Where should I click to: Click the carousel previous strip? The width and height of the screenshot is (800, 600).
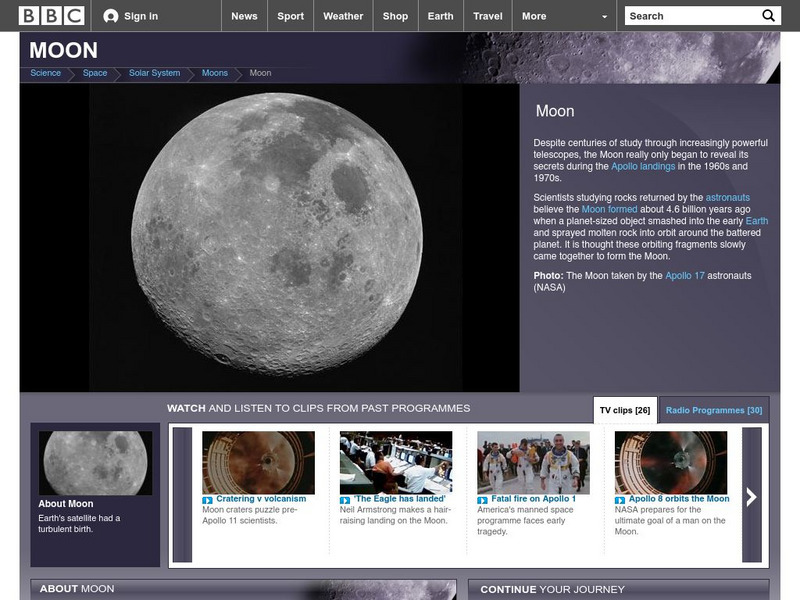click(182, 495)
